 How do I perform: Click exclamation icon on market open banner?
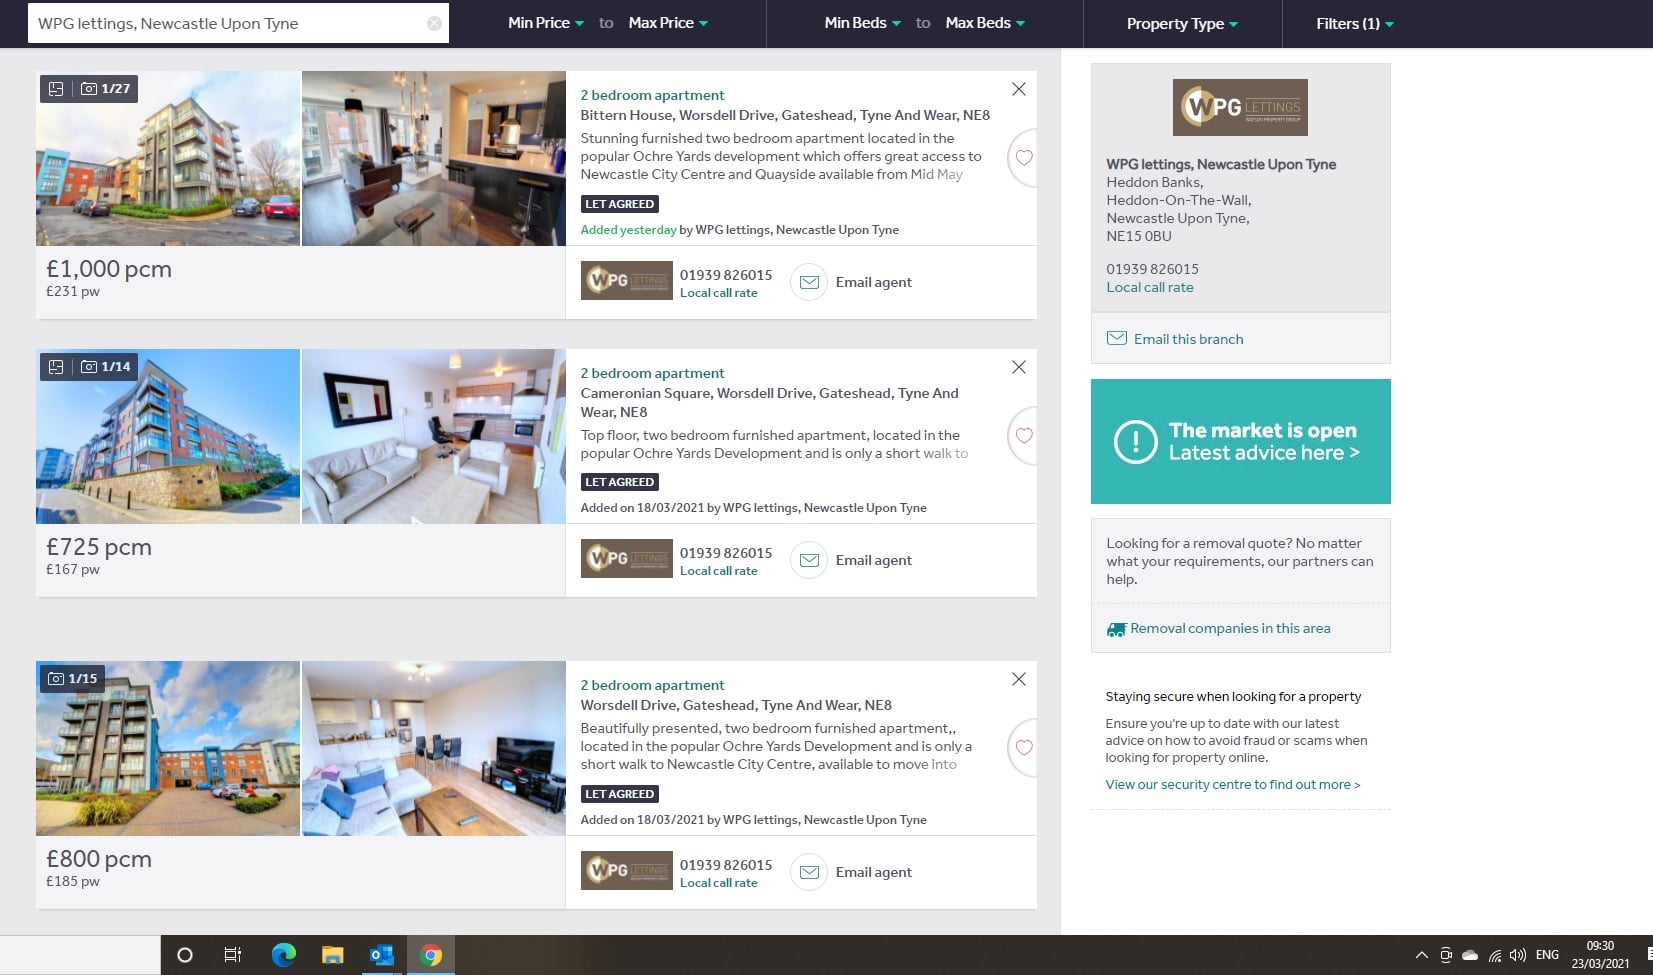pos(1136,442)
